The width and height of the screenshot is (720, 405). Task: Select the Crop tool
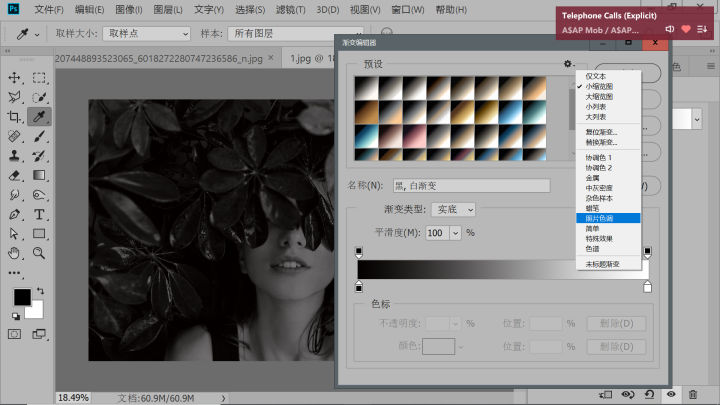(x=15, y=116)
